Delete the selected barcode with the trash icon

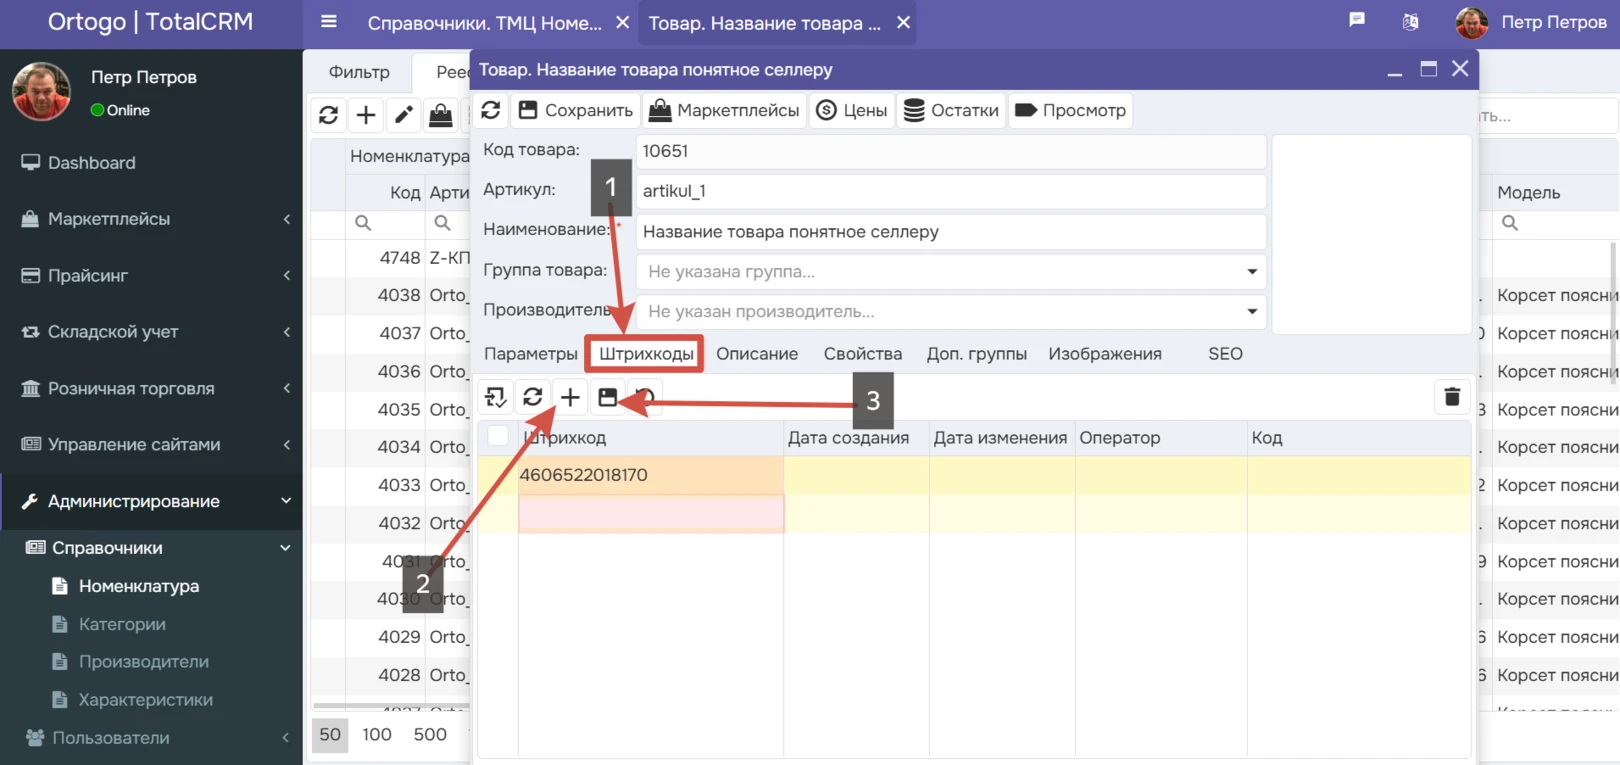click(1452, 397)
